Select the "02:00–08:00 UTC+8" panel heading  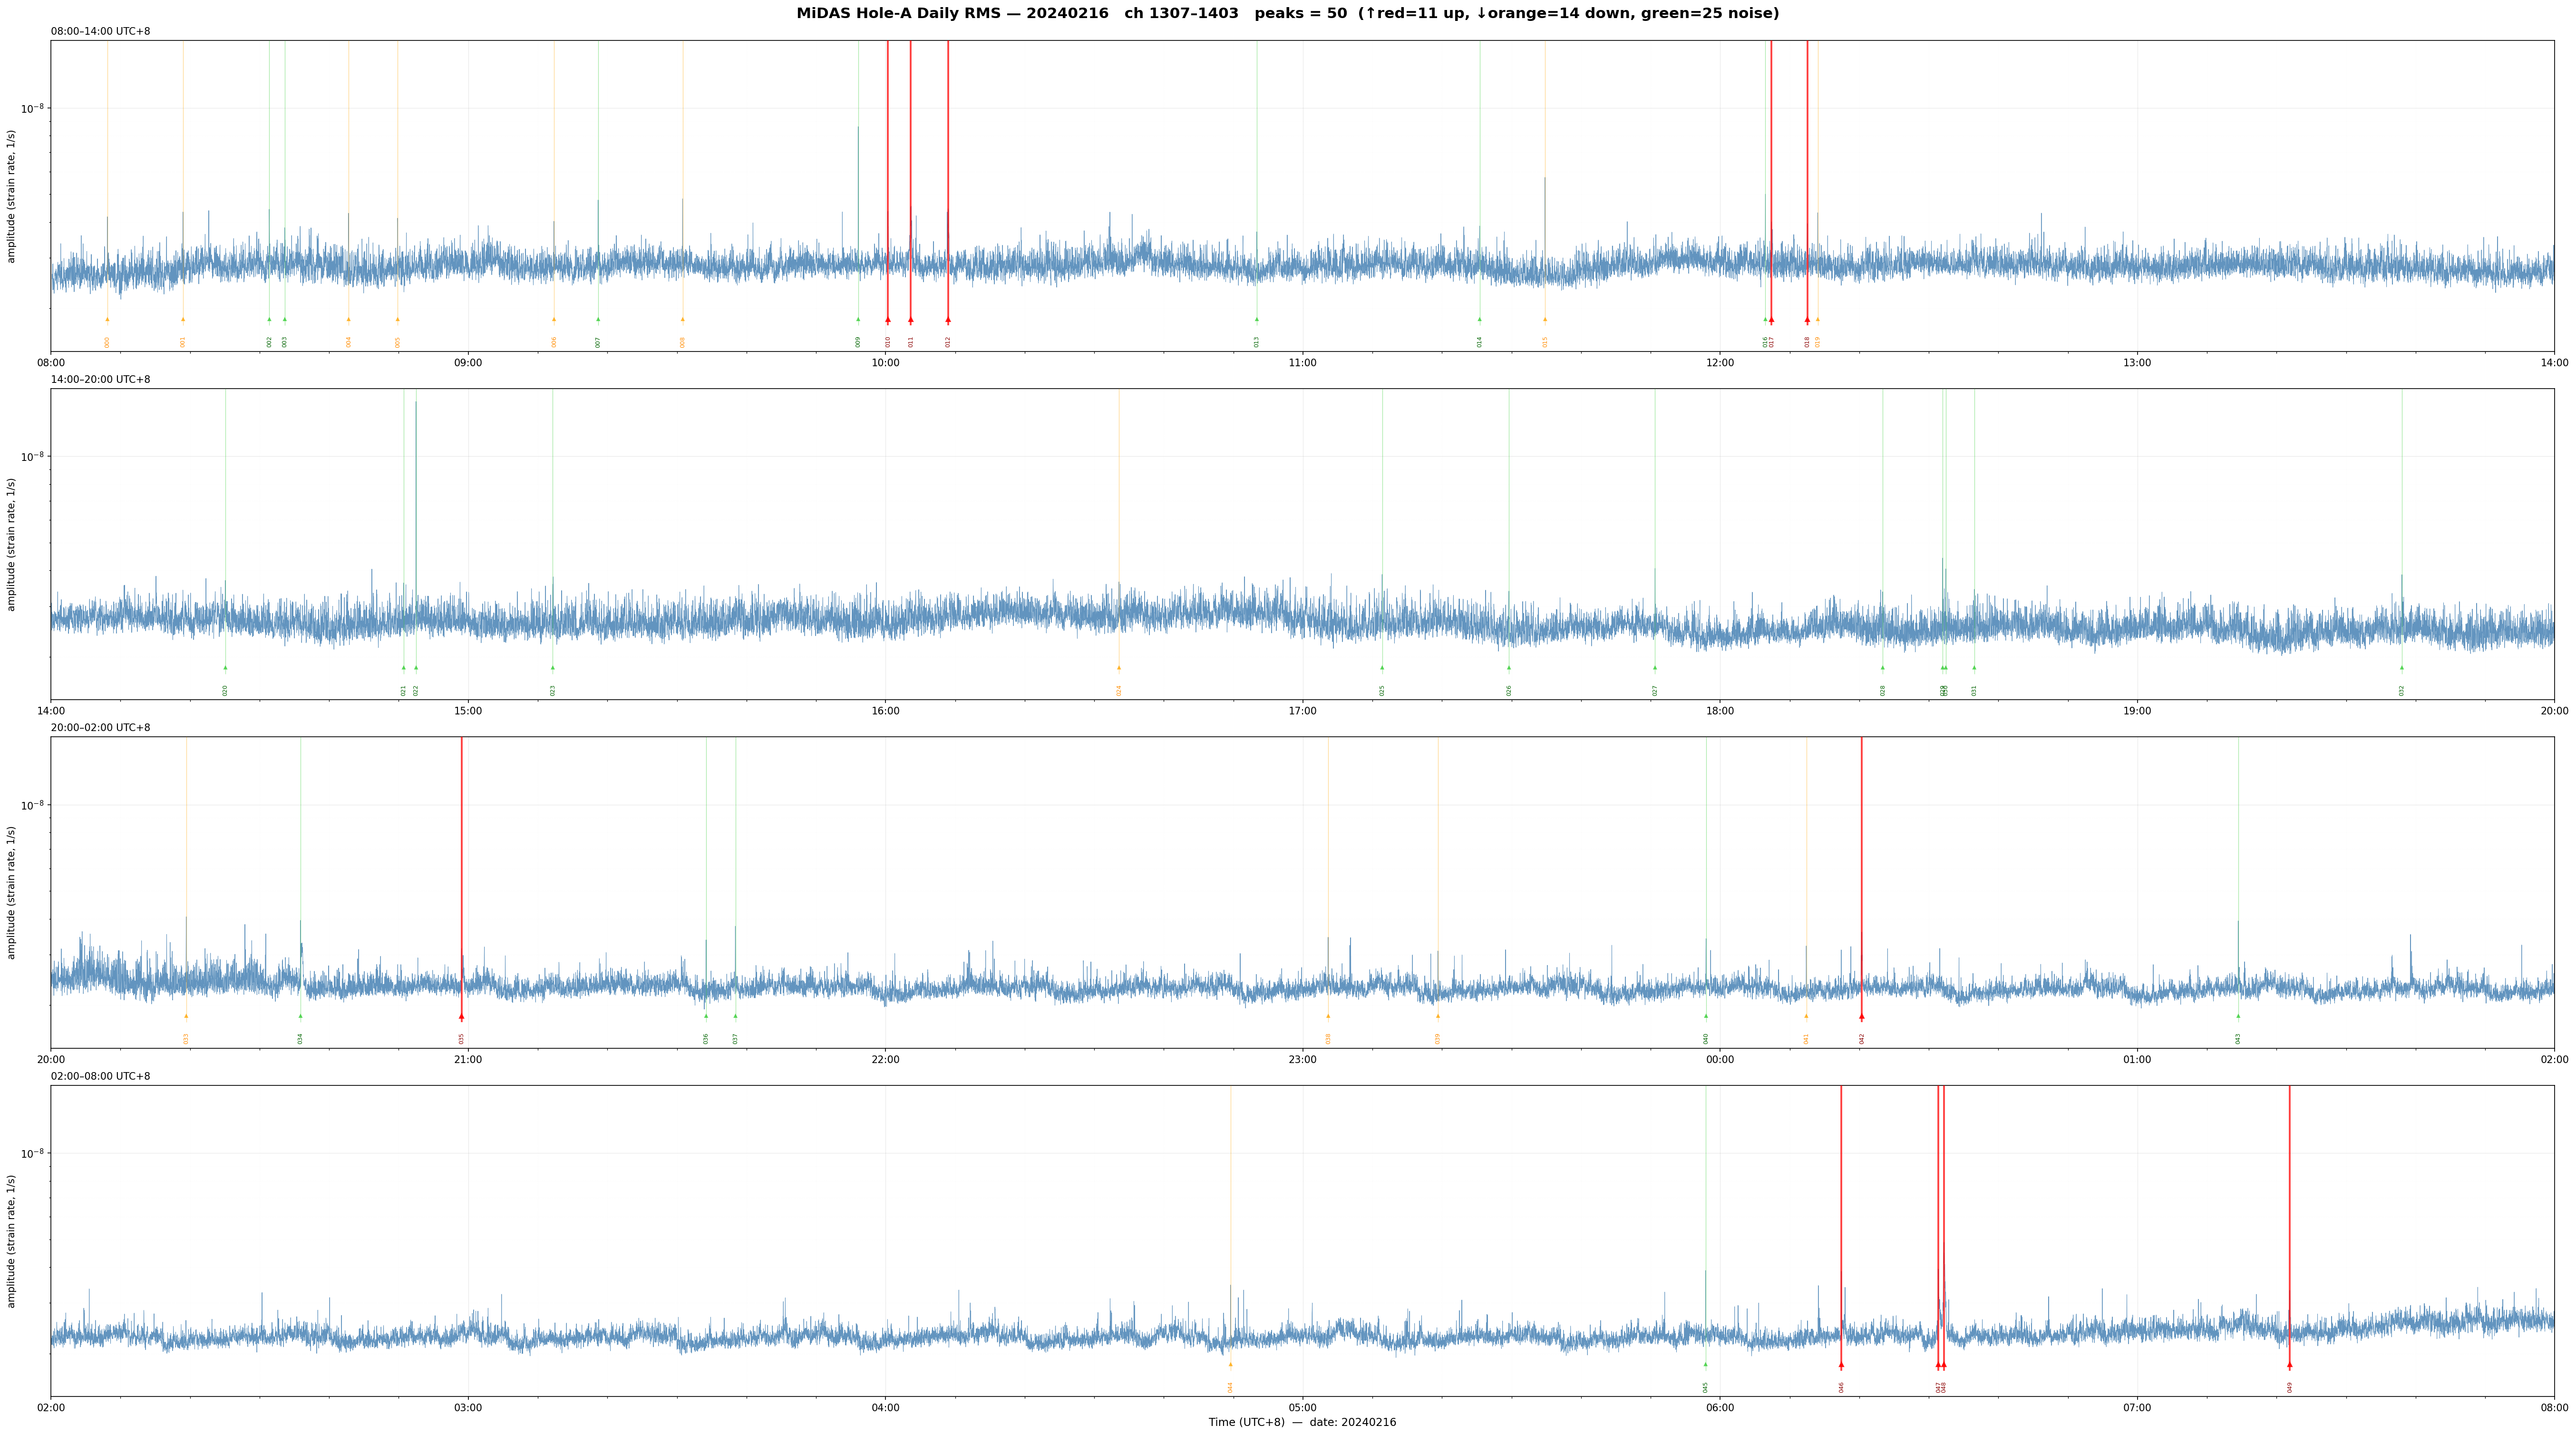pyautogui.click(x=101, y=1076)
